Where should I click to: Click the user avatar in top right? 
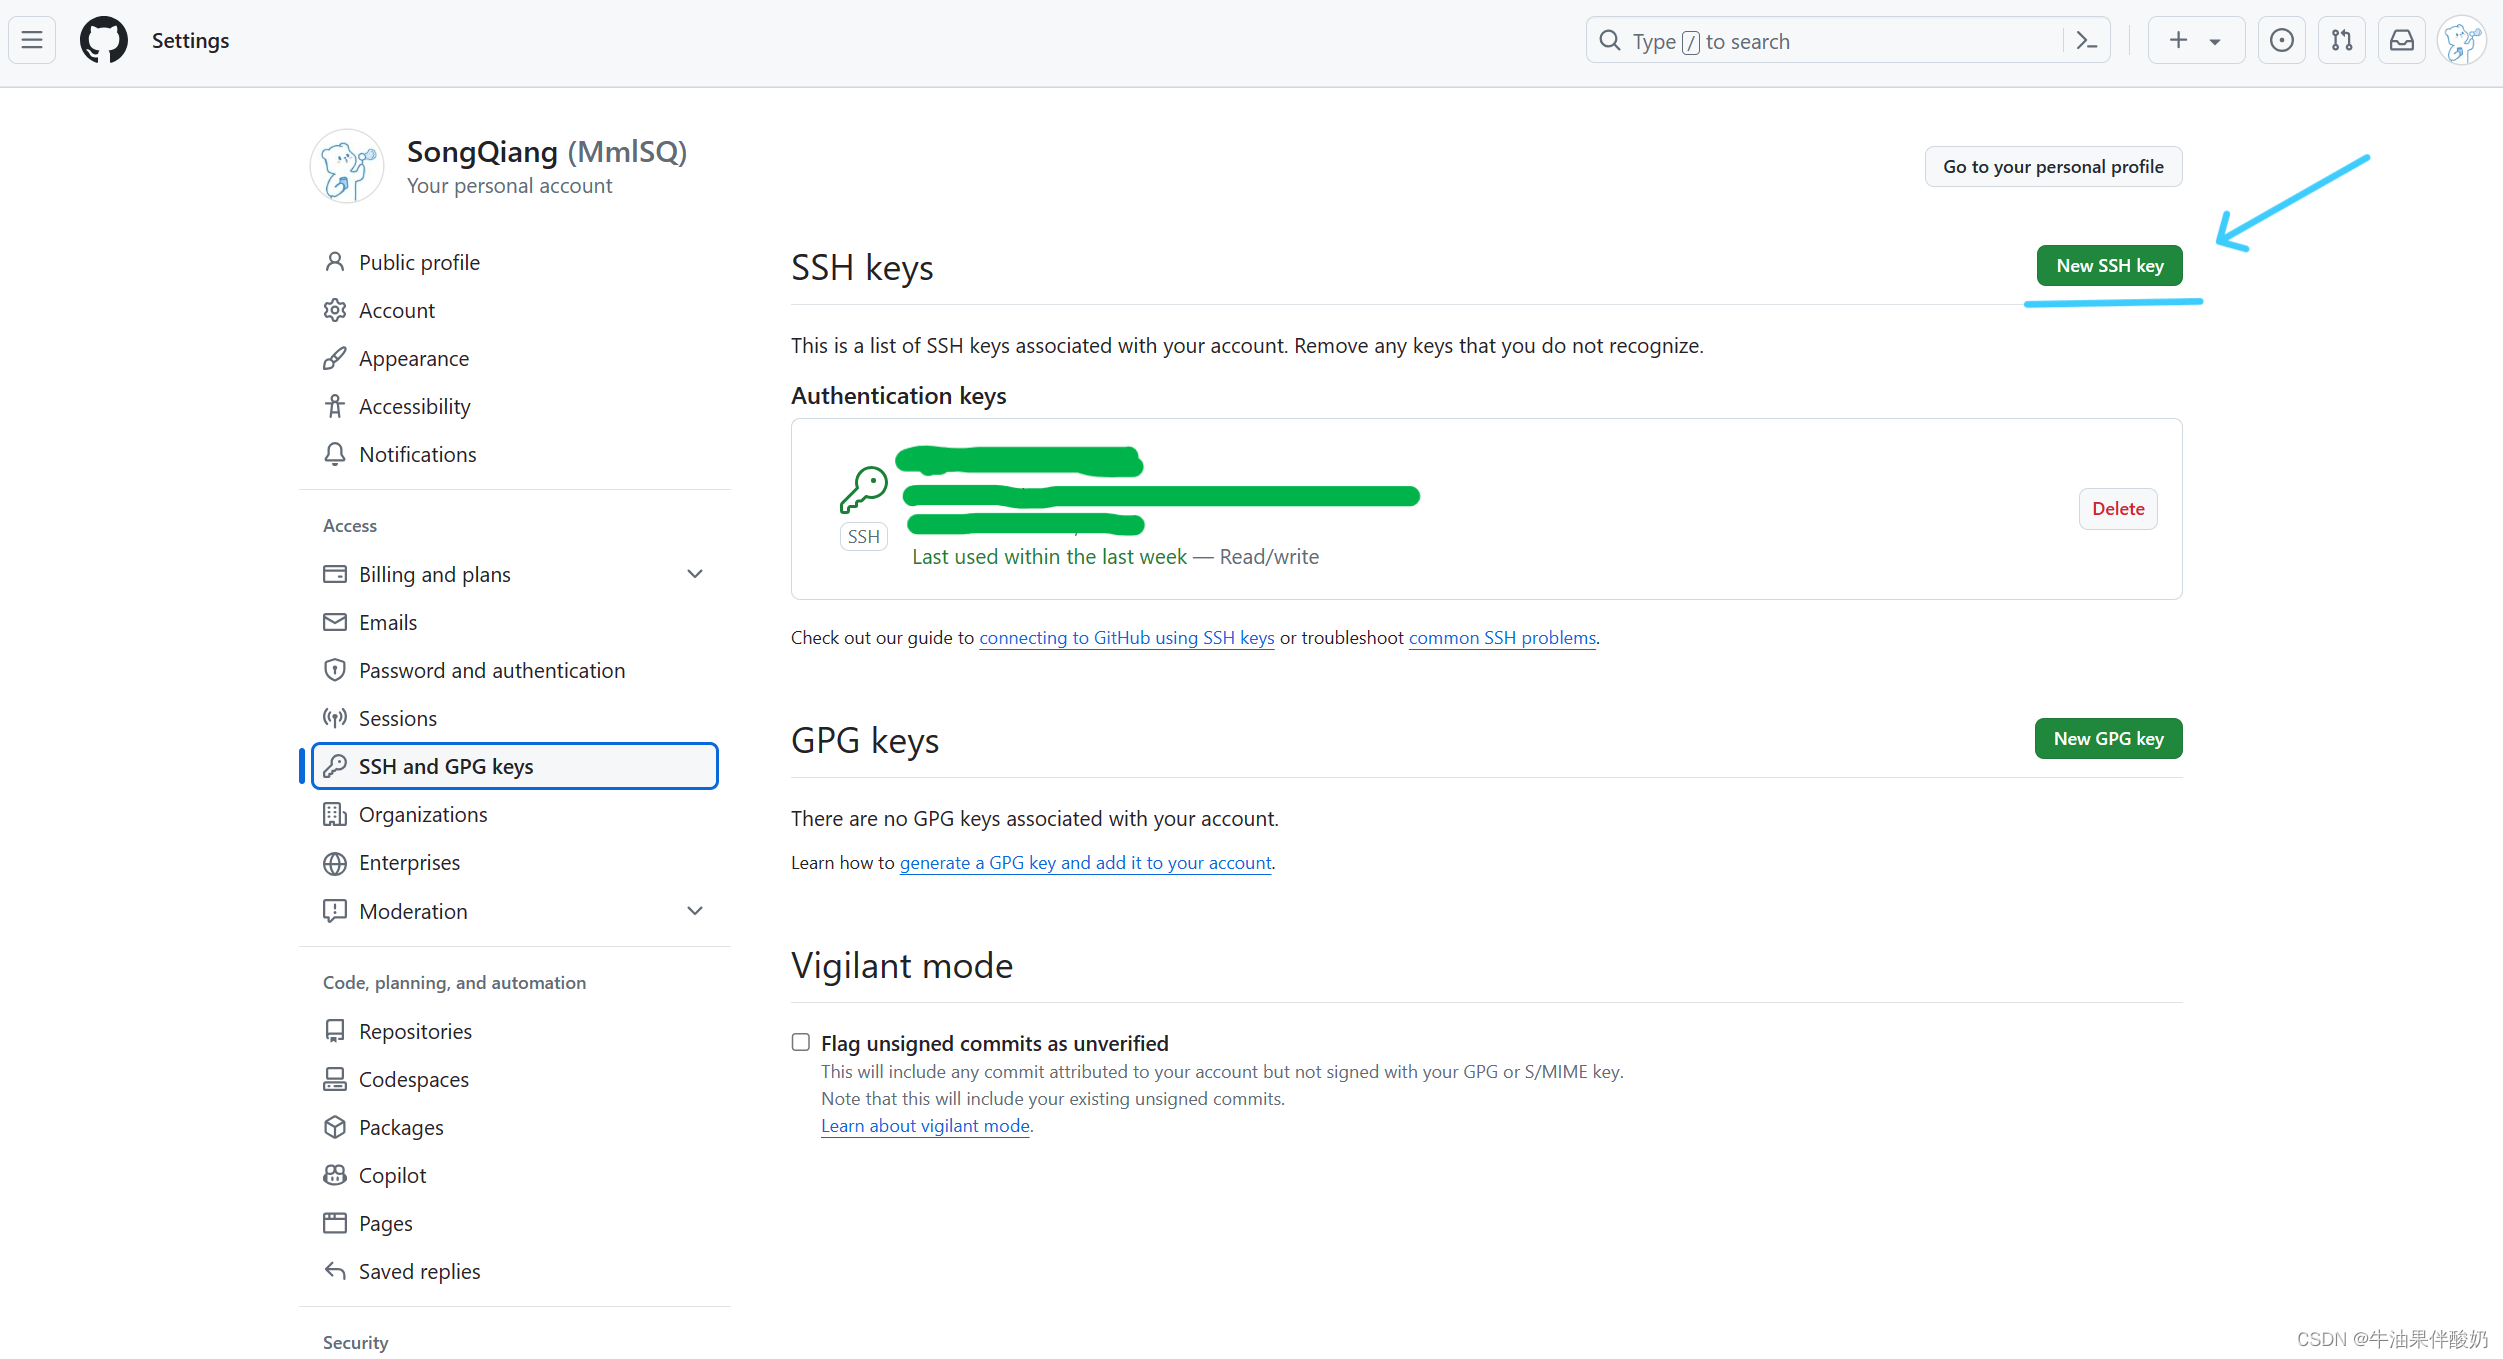pyautogui.click(x=2461, y=41)
